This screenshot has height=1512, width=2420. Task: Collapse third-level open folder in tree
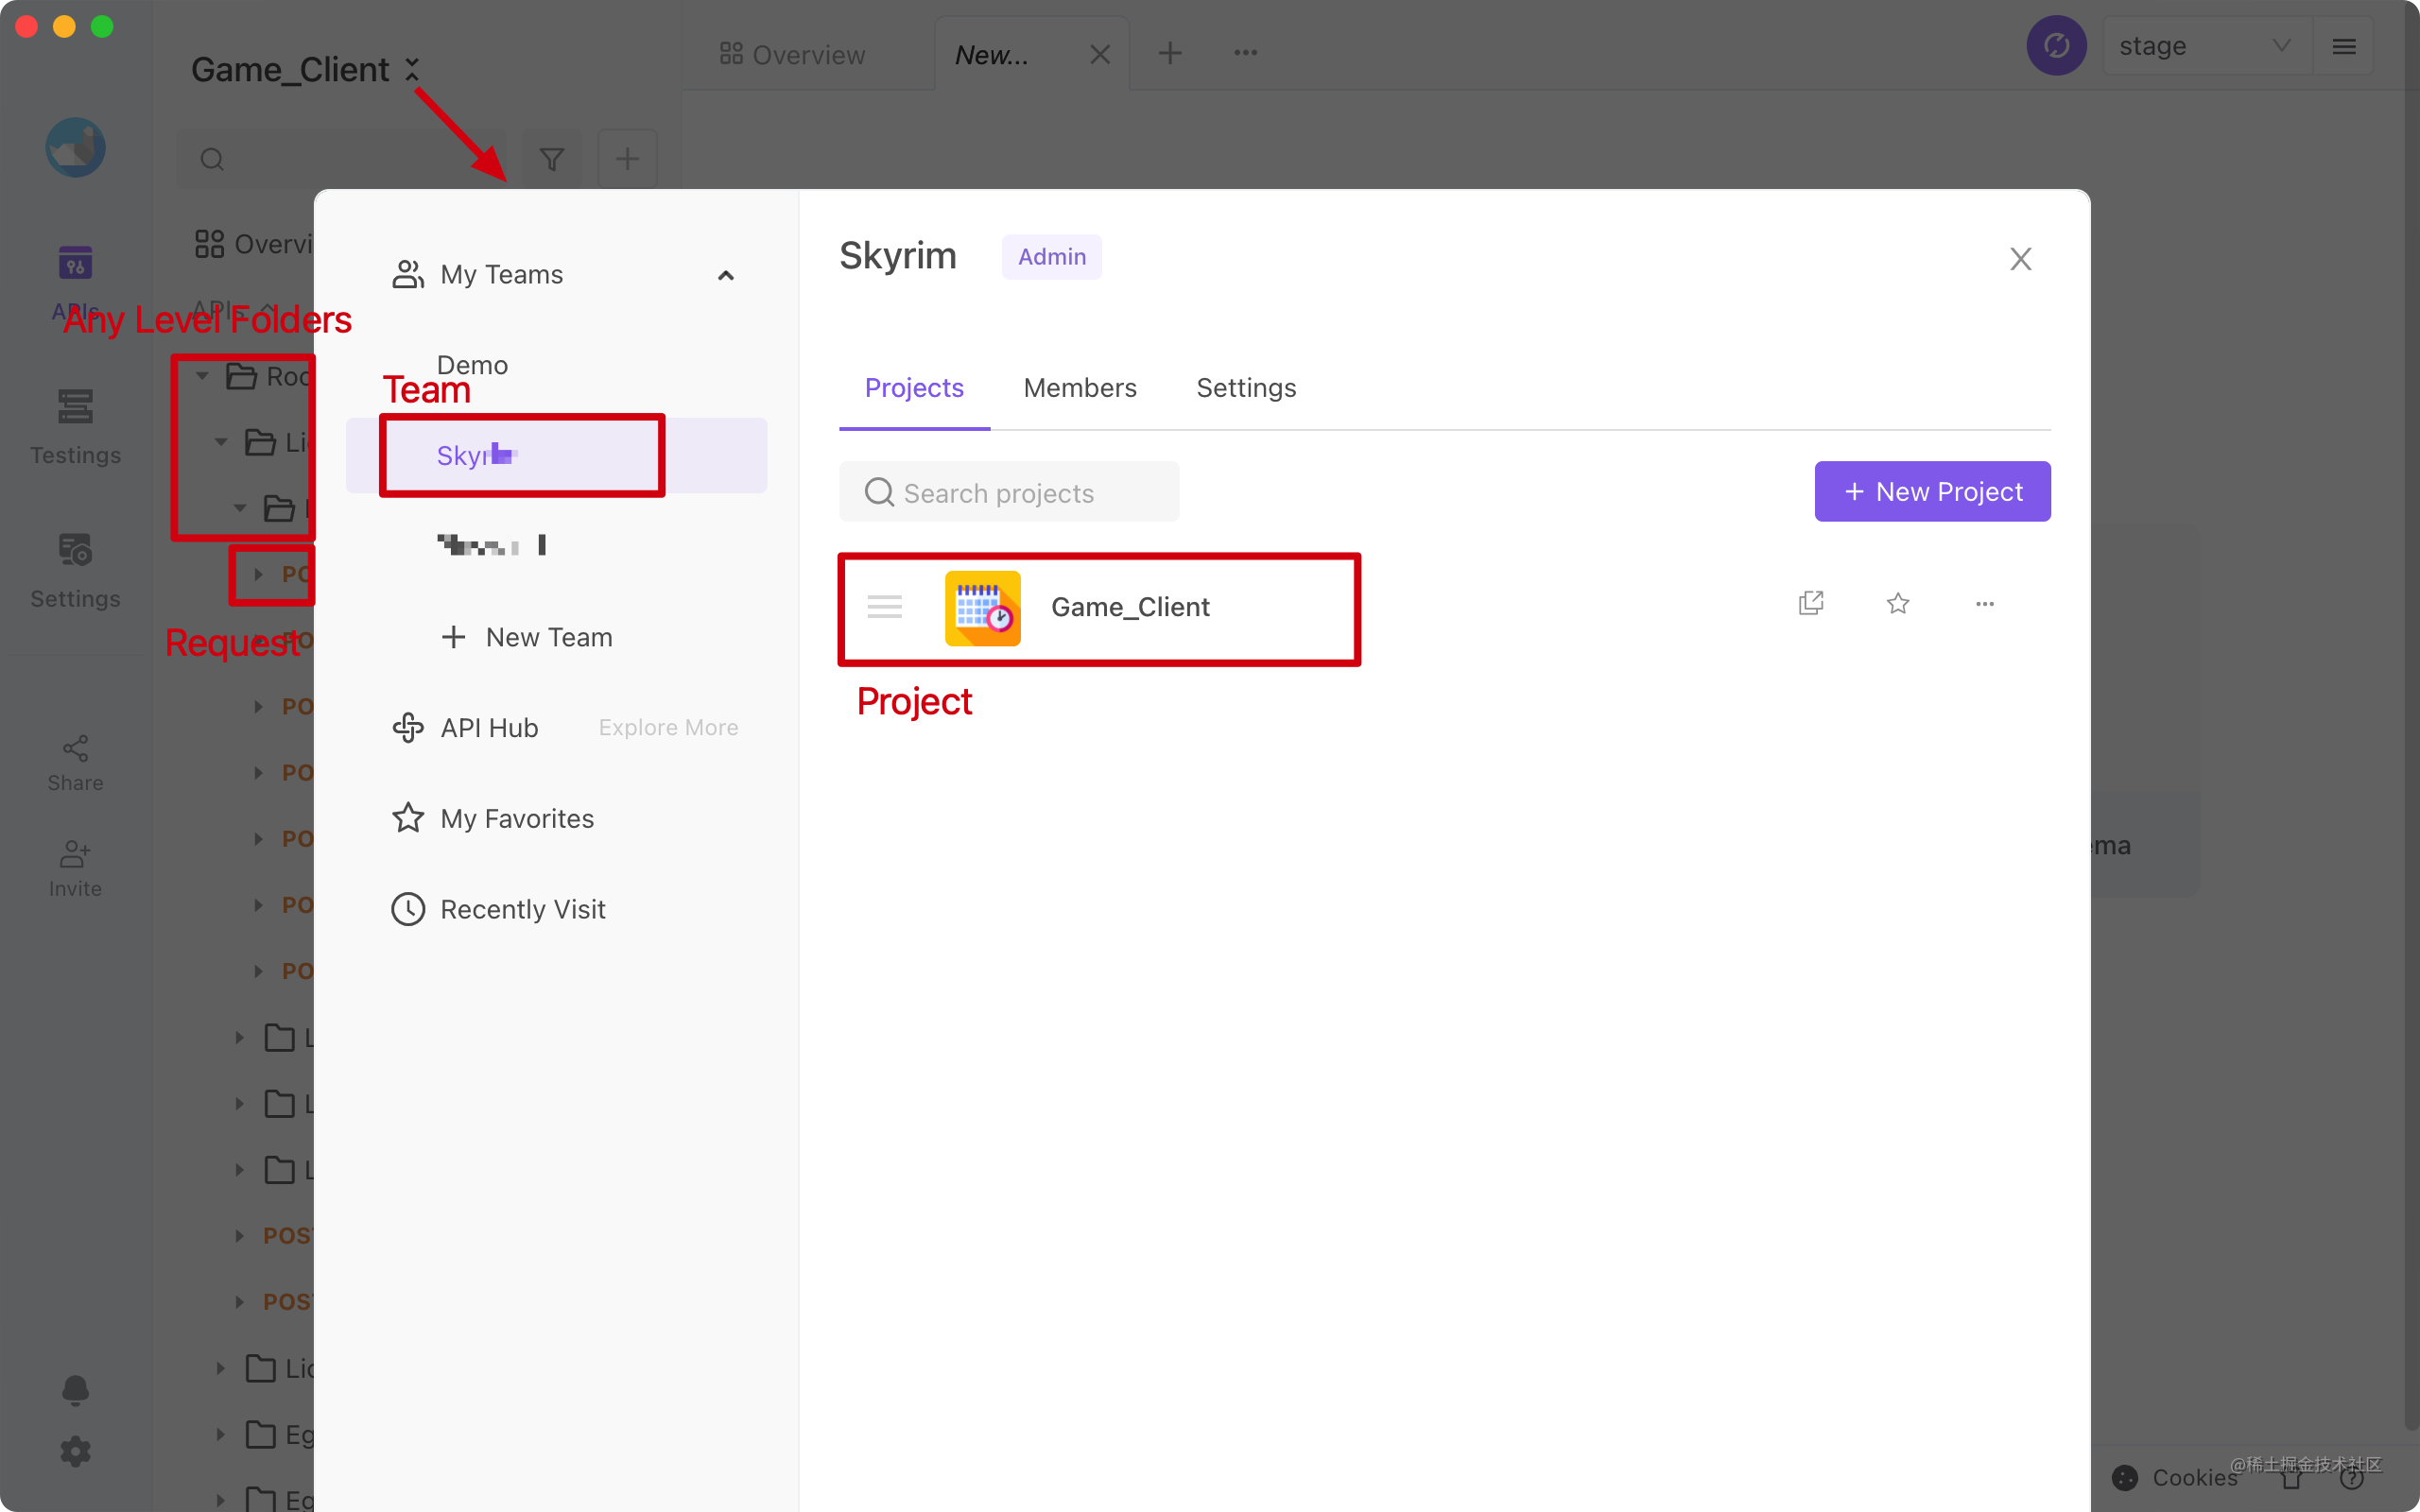[x=240, y=508]
